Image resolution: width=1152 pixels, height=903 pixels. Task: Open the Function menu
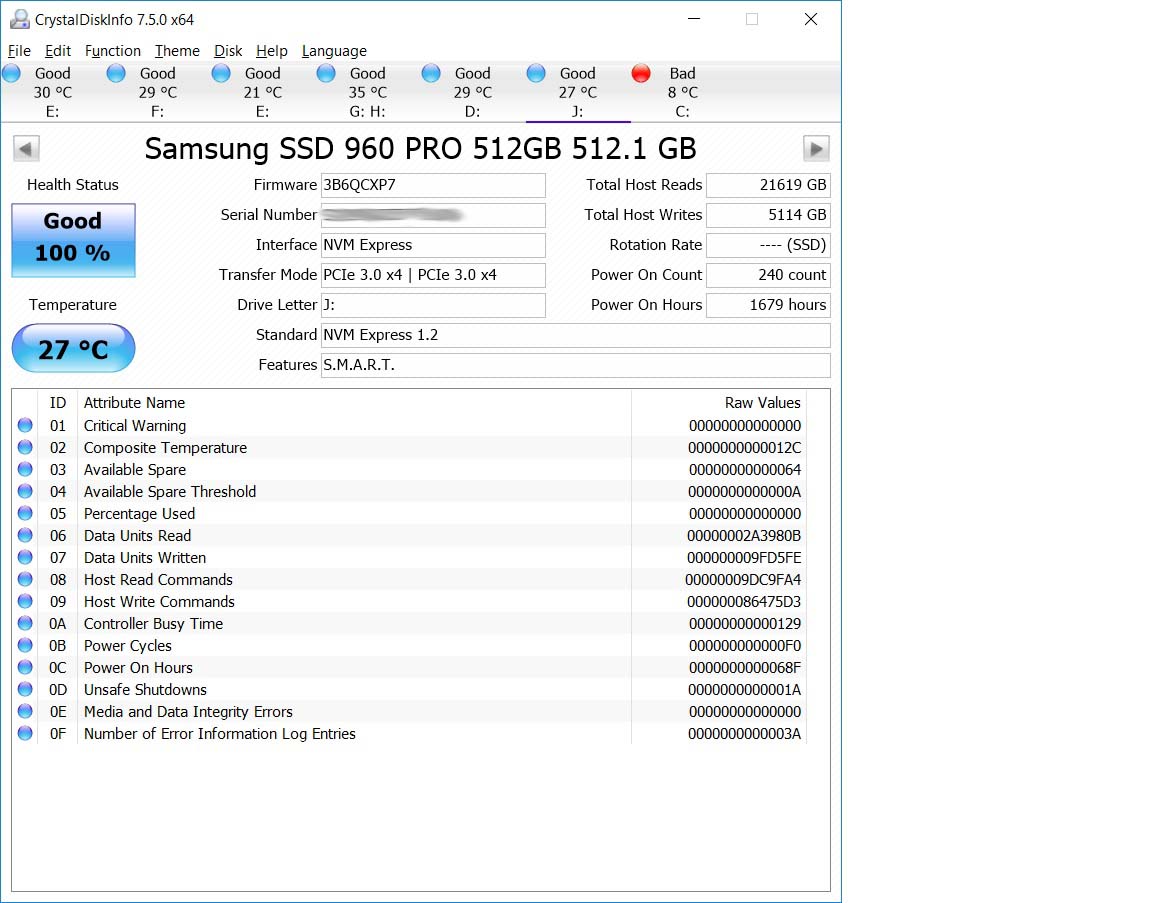(112, 51)
